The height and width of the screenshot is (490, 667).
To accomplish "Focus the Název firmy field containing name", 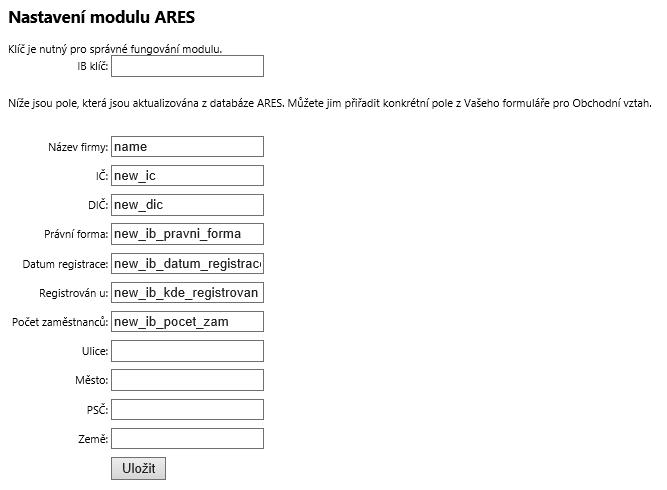I will (188, 146).
